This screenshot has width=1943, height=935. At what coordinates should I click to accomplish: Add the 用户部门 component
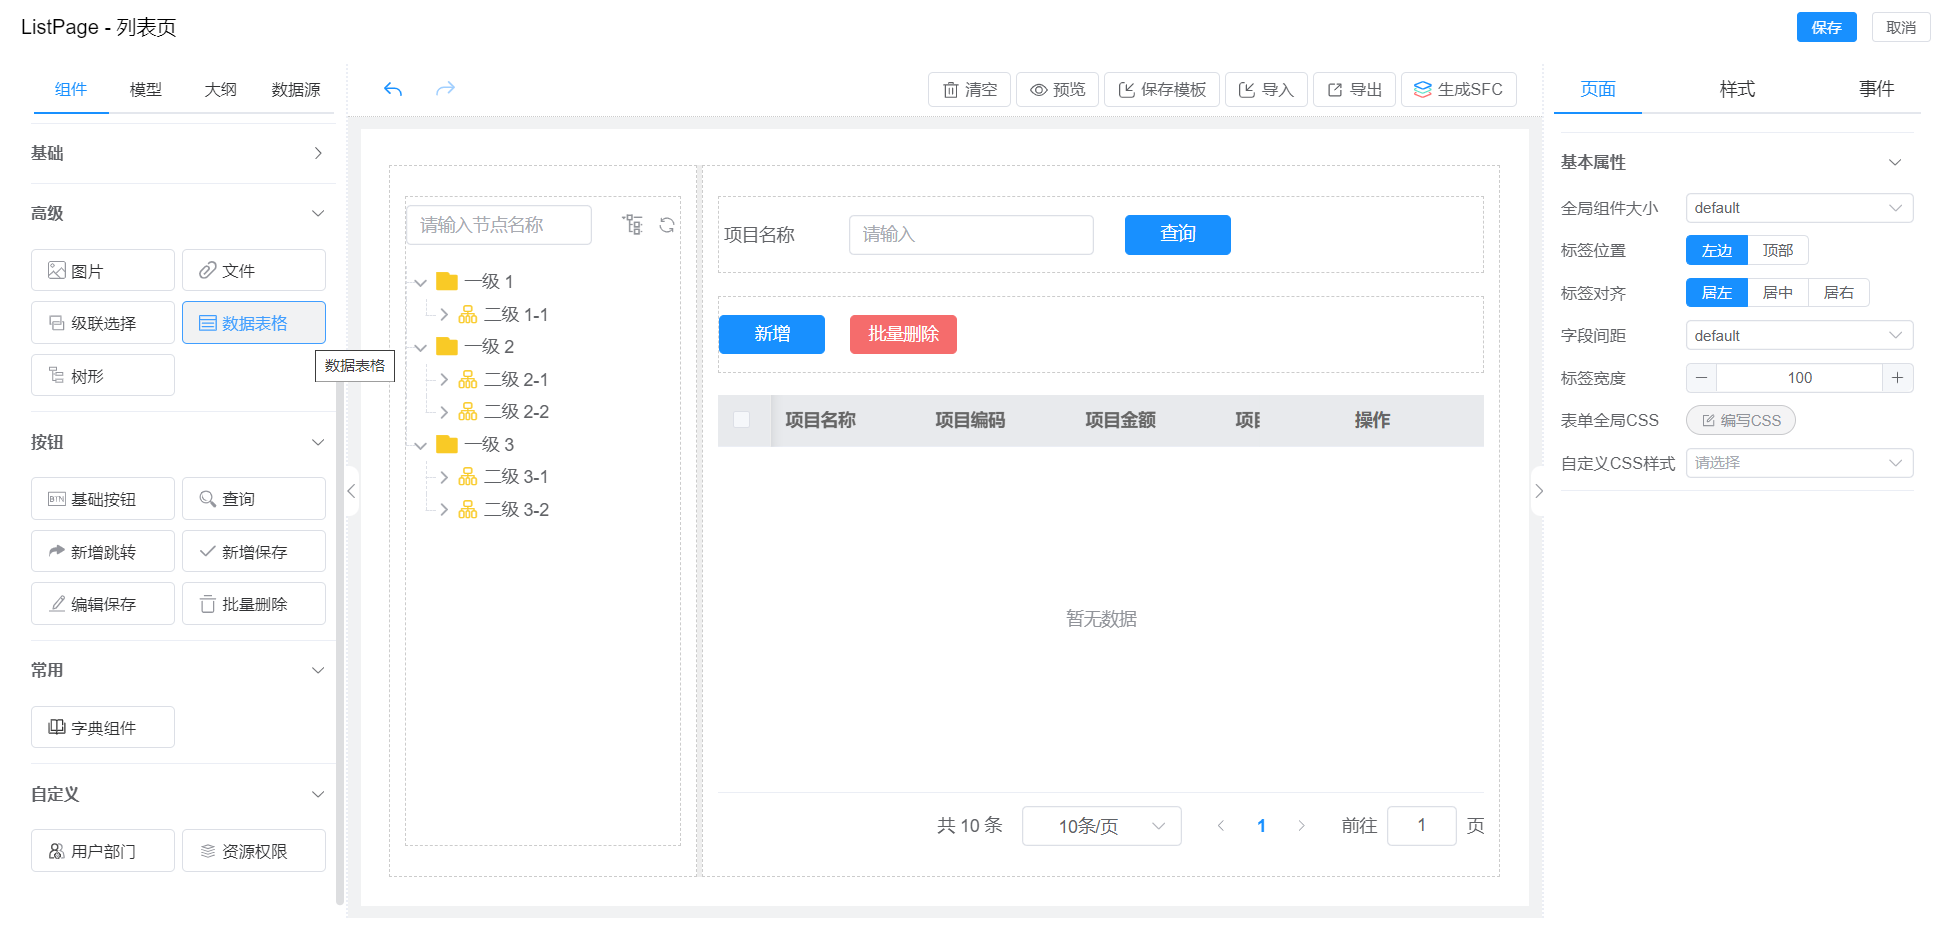(x=103, y=850)
